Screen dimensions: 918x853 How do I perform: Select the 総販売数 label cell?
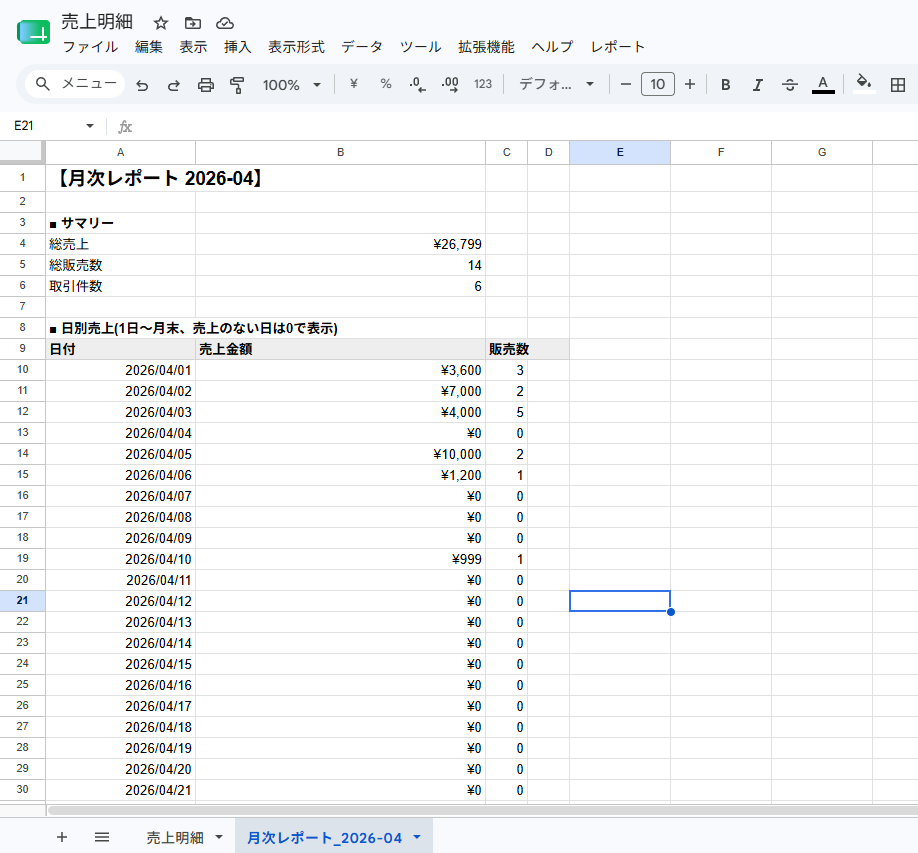tap(121, 265)
